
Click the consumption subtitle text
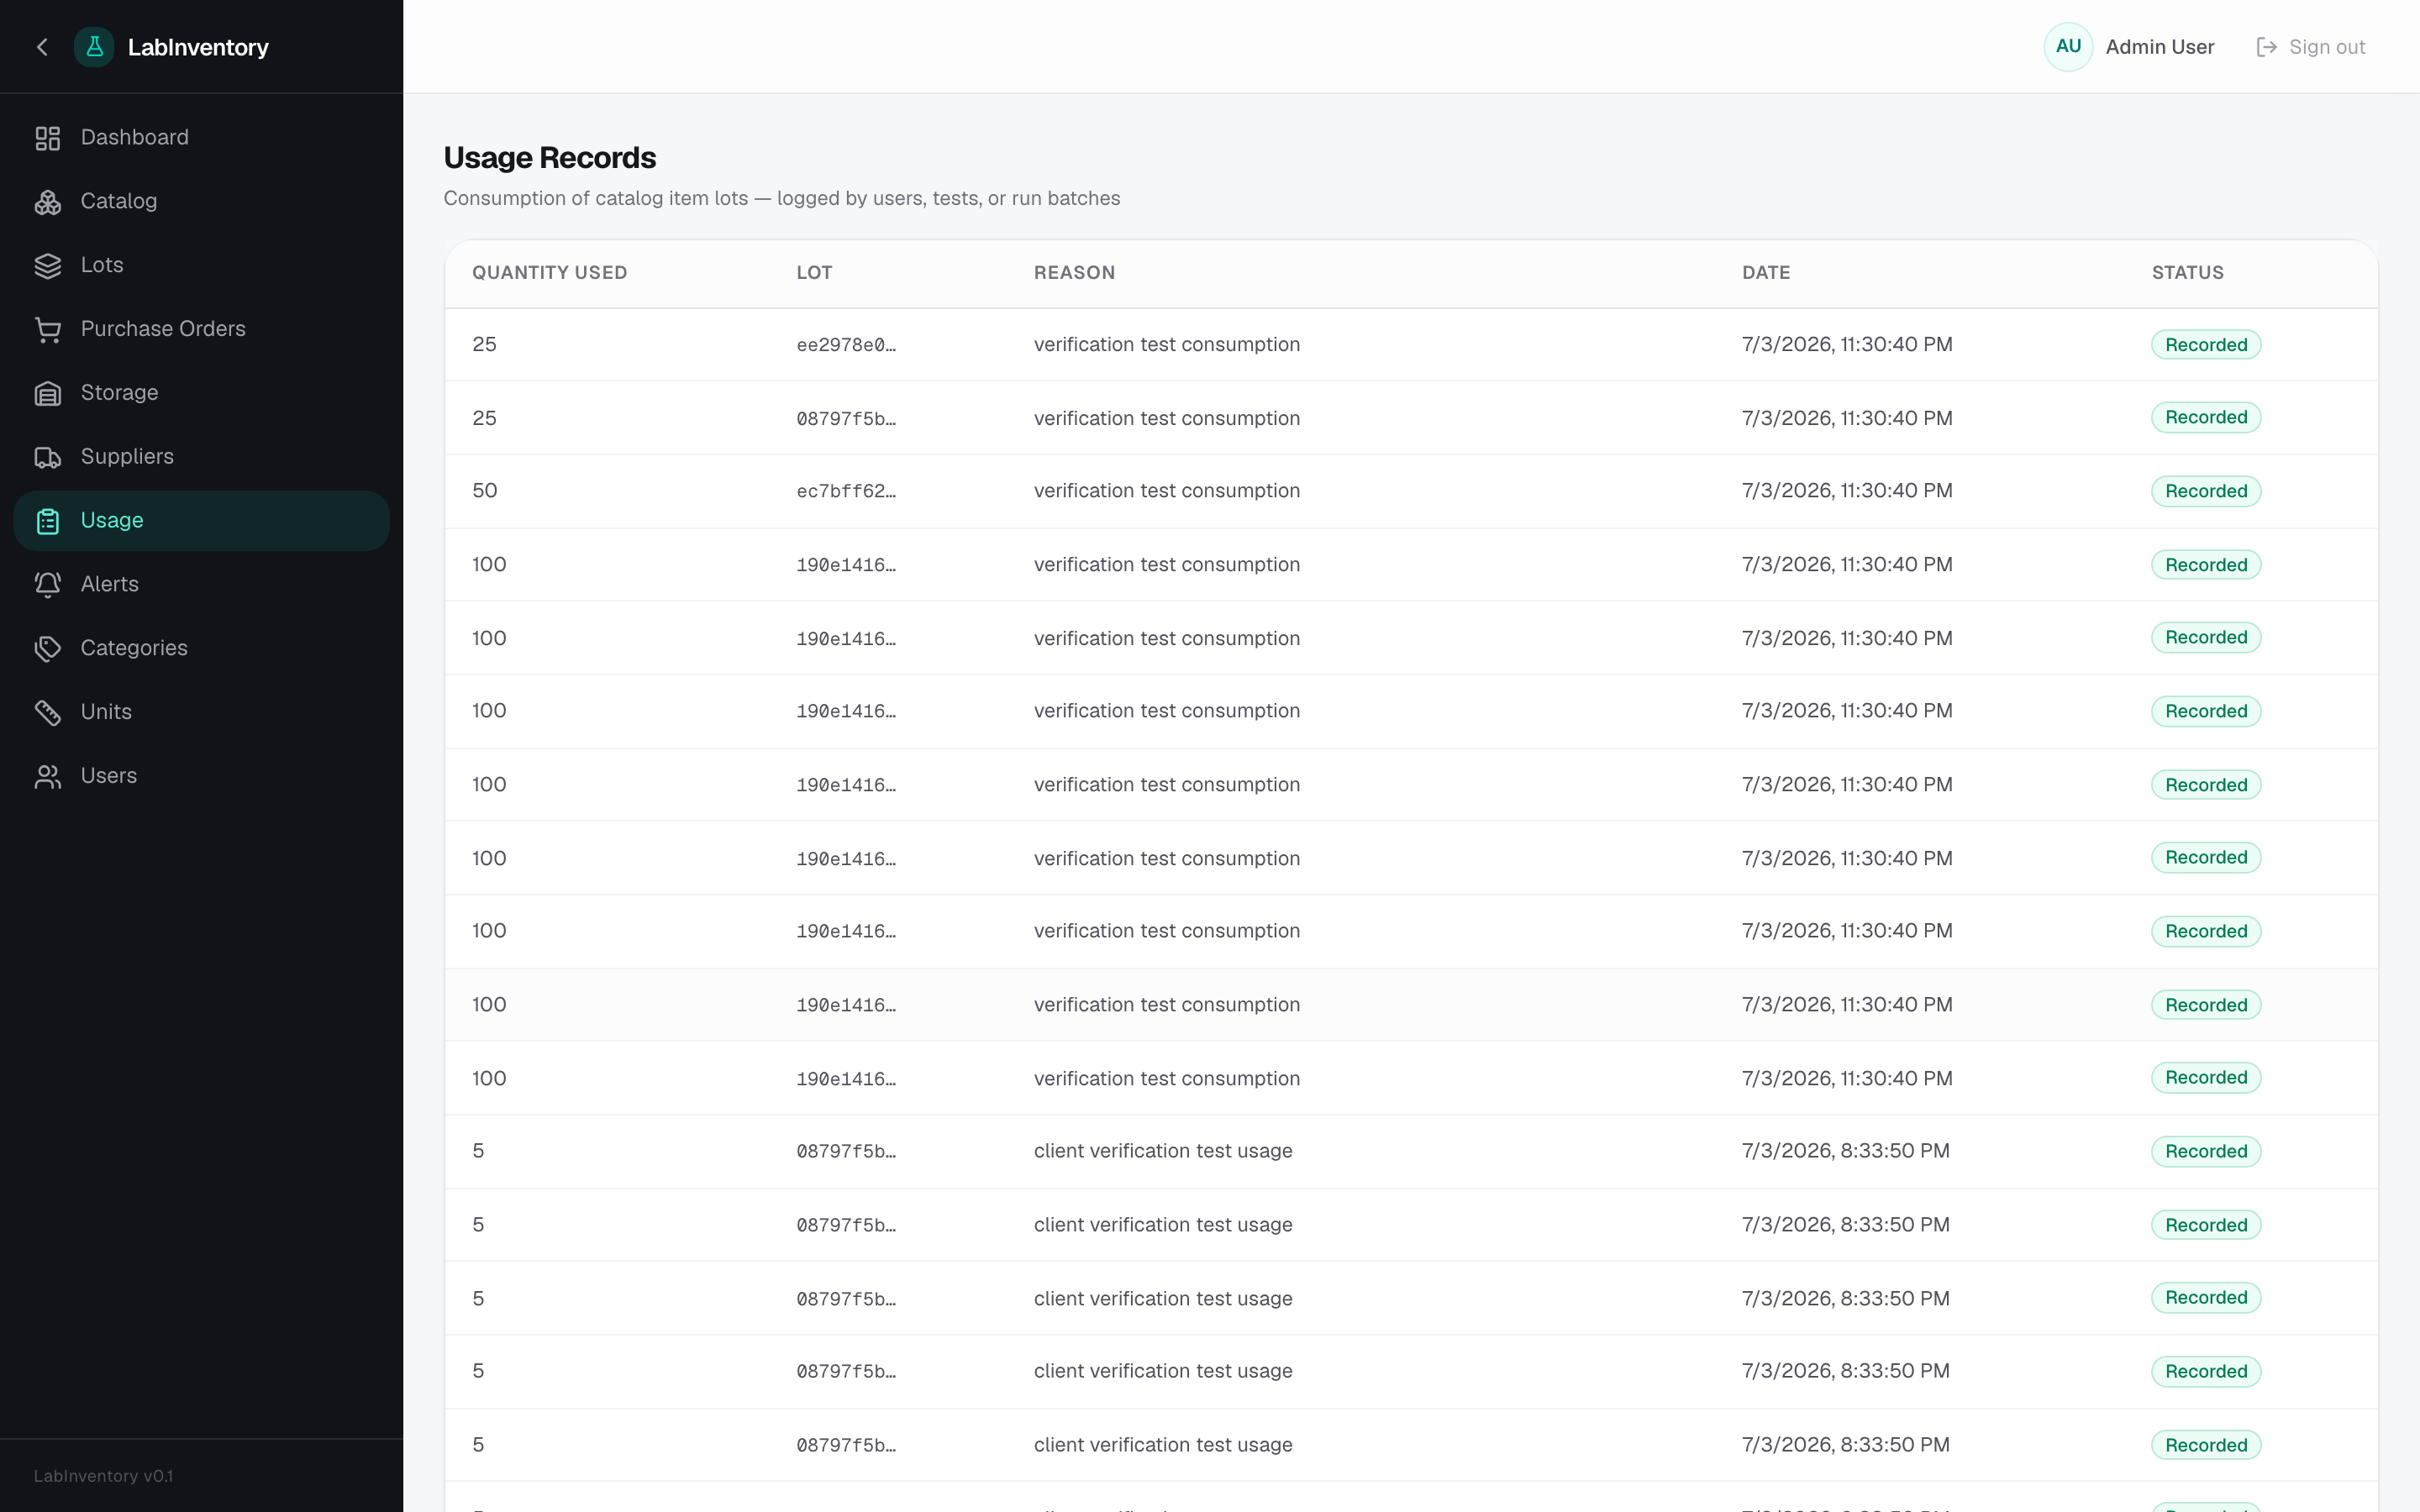click(782, 199)
